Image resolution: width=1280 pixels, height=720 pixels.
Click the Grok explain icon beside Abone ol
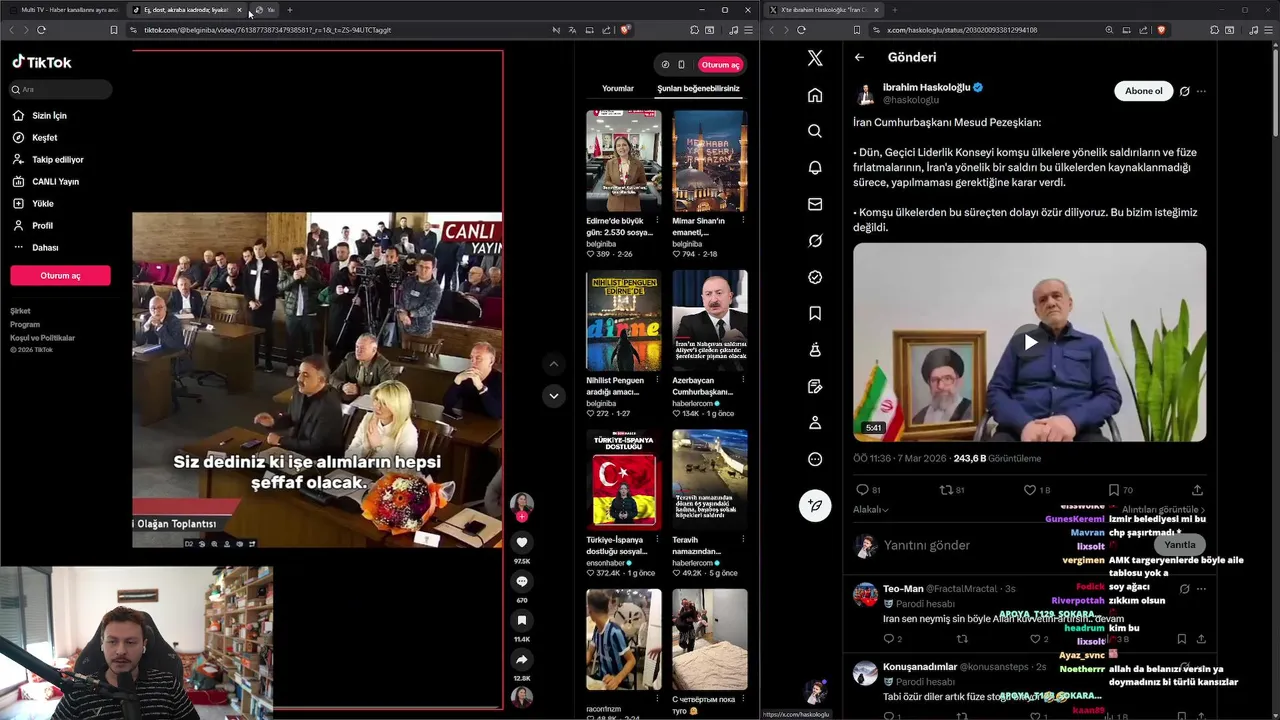click(x=1184, y=91)
